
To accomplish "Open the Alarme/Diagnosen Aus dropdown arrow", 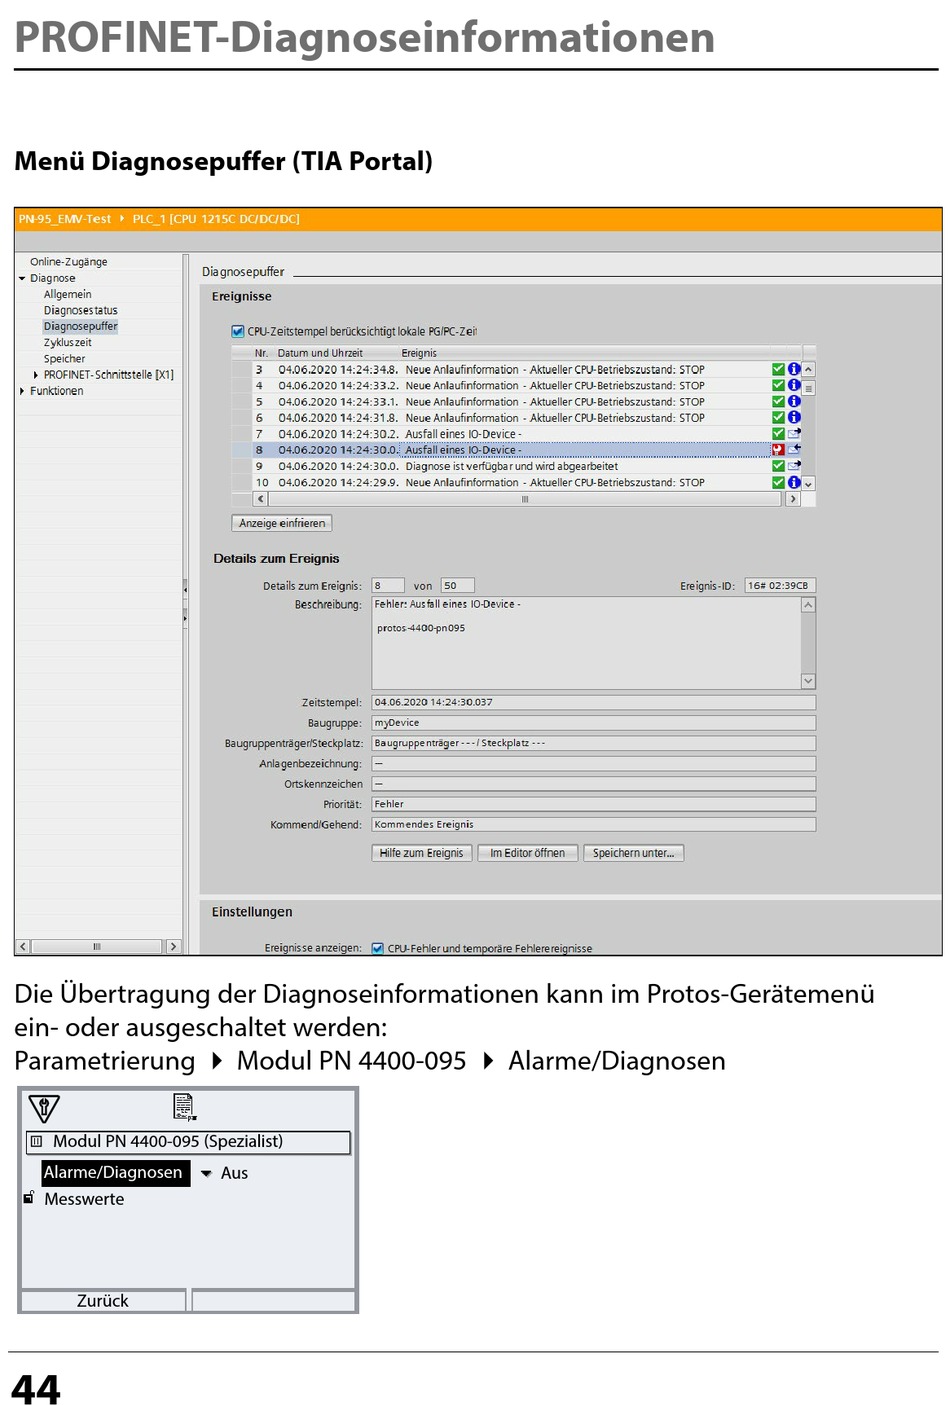I will [207, 1173].
